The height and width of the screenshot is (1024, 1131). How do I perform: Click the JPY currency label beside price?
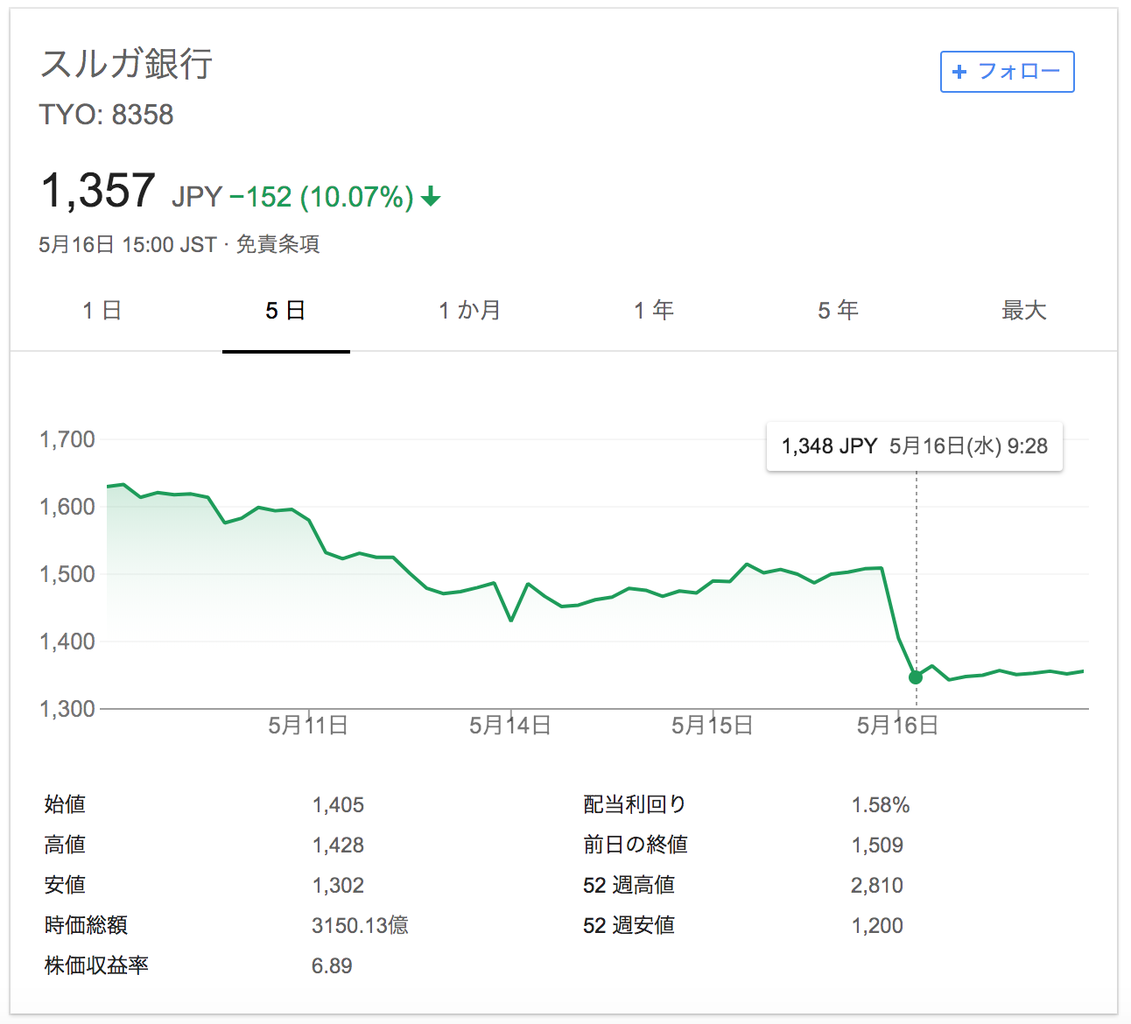point(197,196)
